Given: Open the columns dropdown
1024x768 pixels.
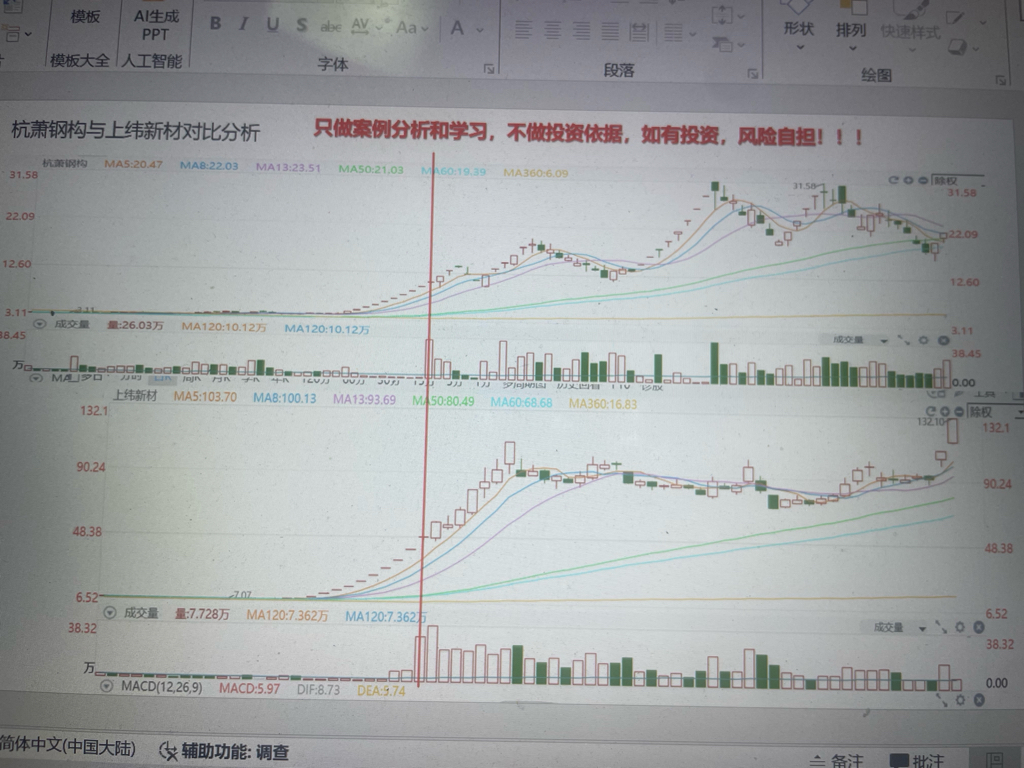Looking at the screenshot, I should point(679,32).
